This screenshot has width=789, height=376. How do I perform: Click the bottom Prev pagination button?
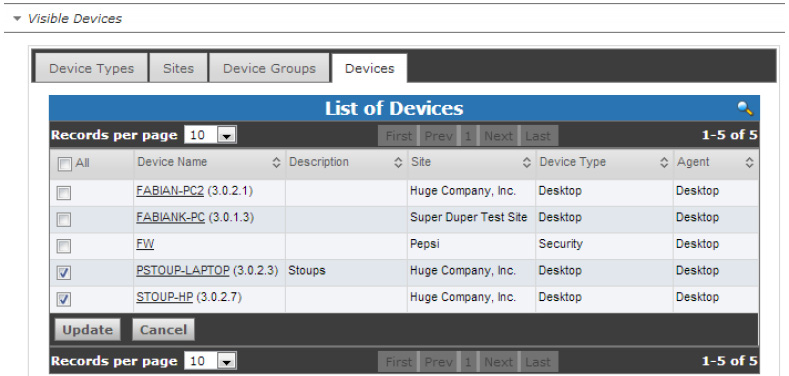pos(438,362)
